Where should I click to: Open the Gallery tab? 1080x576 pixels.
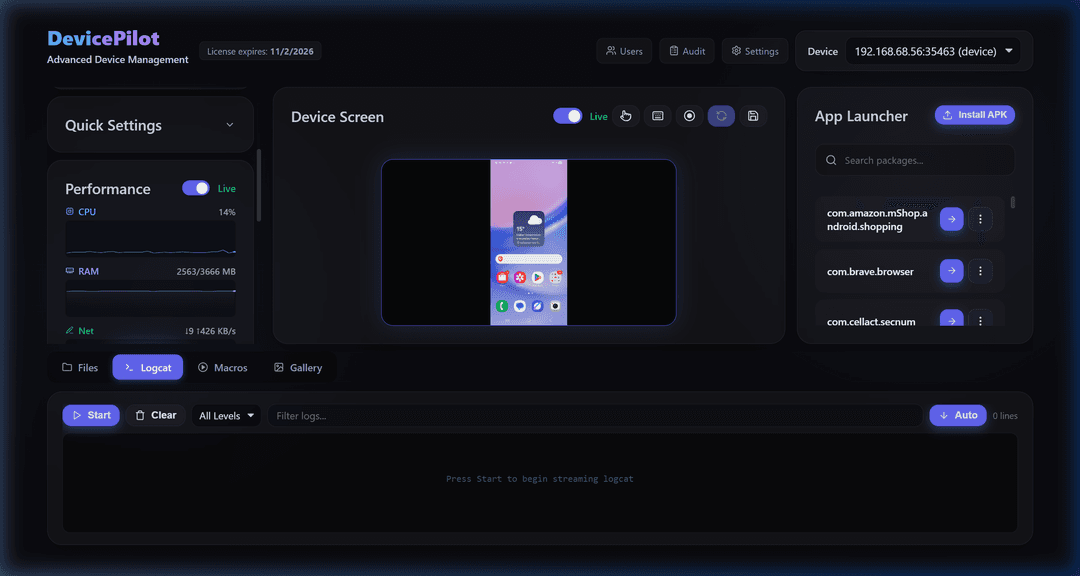pyautogui.click(x=298, y=367)
